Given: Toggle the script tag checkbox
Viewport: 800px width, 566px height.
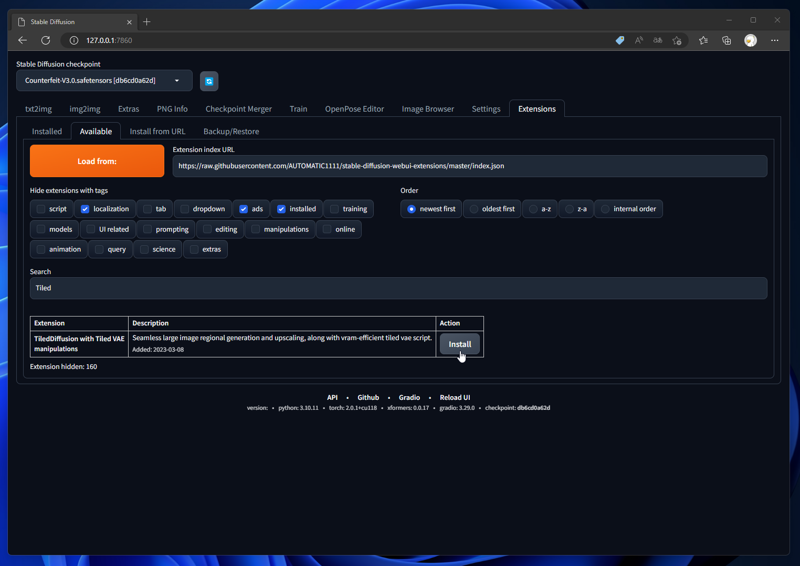Looking at the screenshot, I should [x=41, y=209].
